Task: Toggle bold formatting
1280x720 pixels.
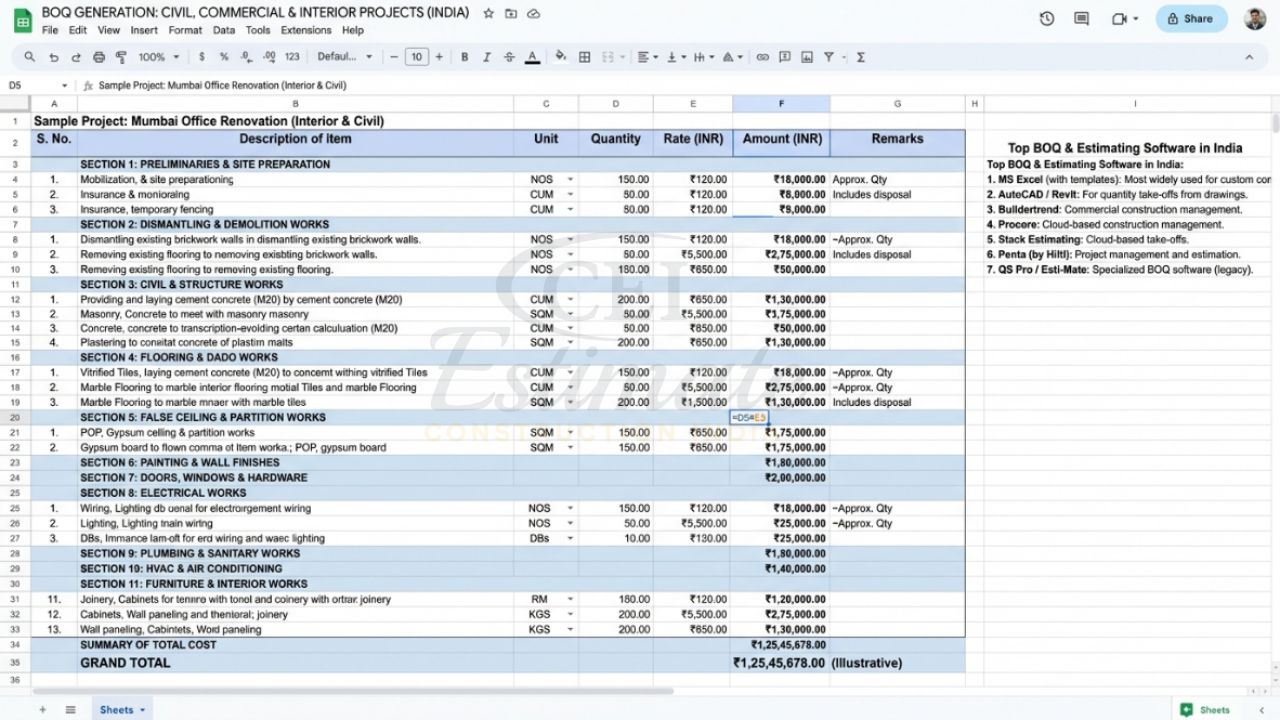Action: (x=464, y=57)
